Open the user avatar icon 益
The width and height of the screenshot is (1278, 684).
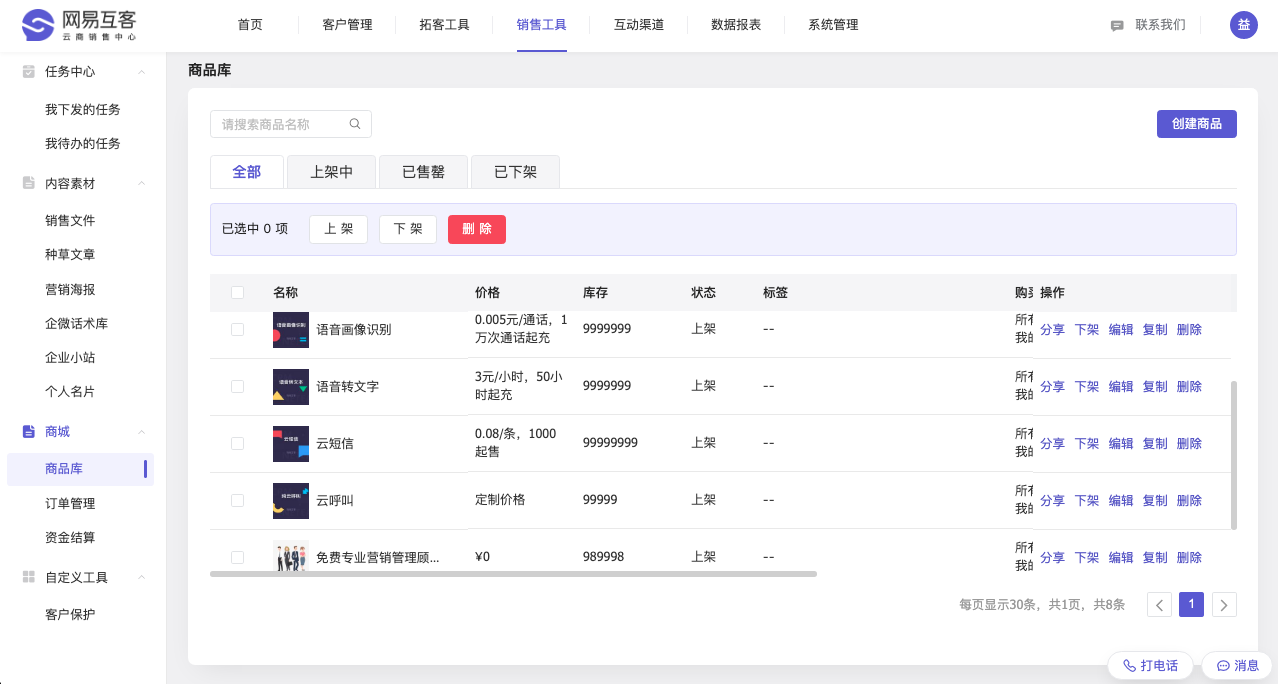point(1243,25)
